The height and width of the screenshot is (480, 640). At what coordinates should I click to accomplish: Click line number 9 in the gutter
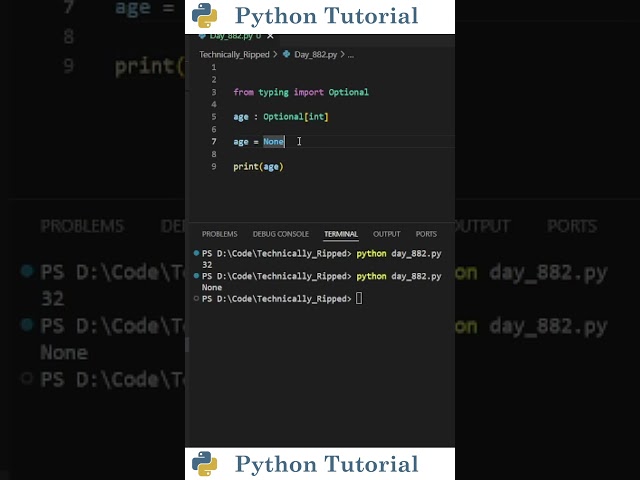click(x=214, y=167)
